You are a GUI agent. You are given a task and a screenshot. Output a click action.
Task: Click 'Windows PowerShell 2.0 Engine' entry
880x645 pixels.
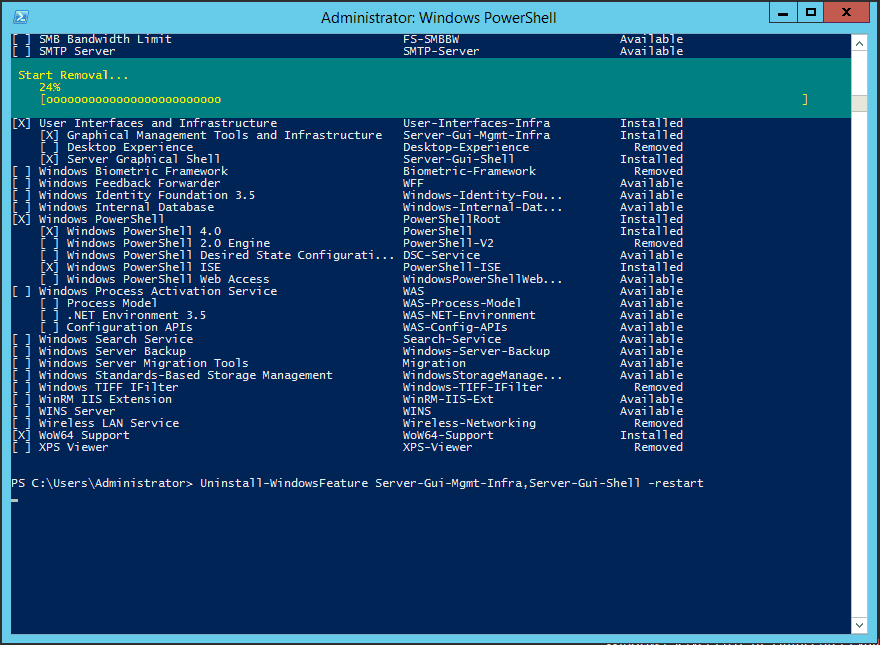[168, 243]
